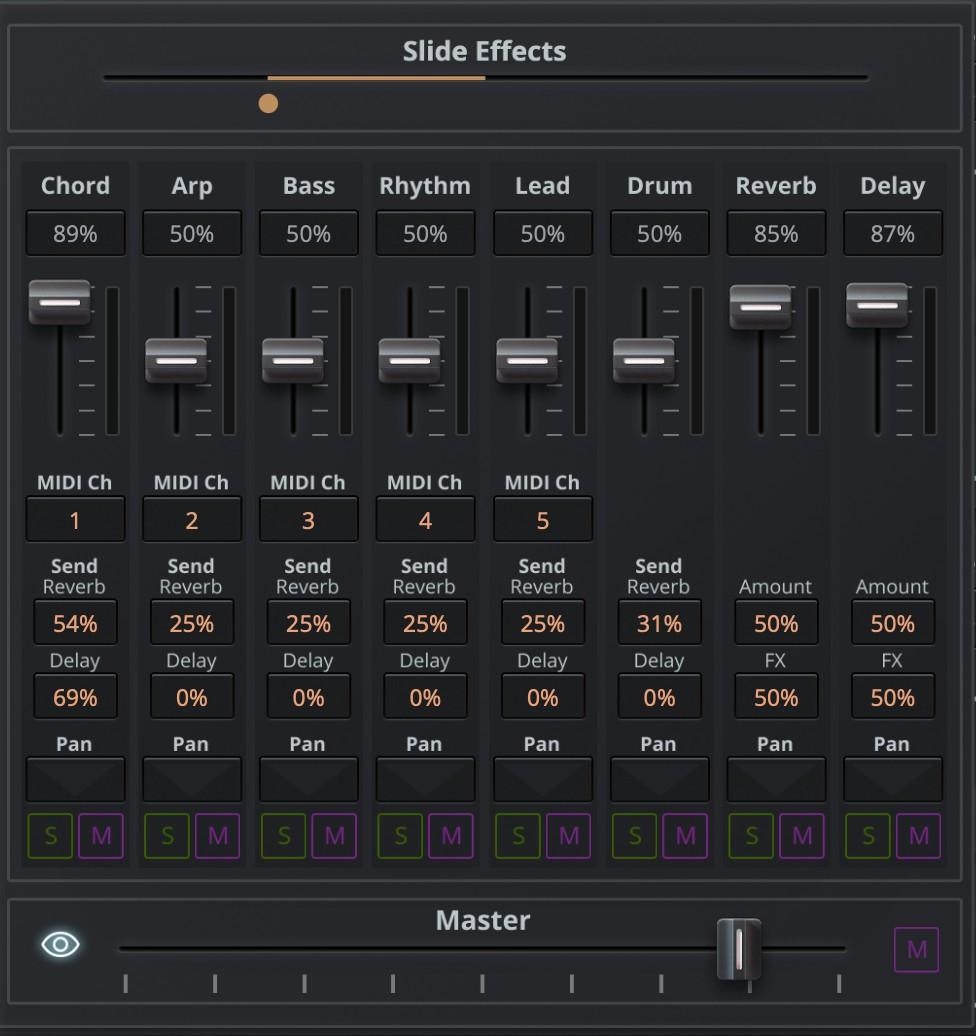Image resolution: width=976 pixels, height=1036 pixels.
Task: Select the Chord channel header
Action: click(x=75, y=185)
